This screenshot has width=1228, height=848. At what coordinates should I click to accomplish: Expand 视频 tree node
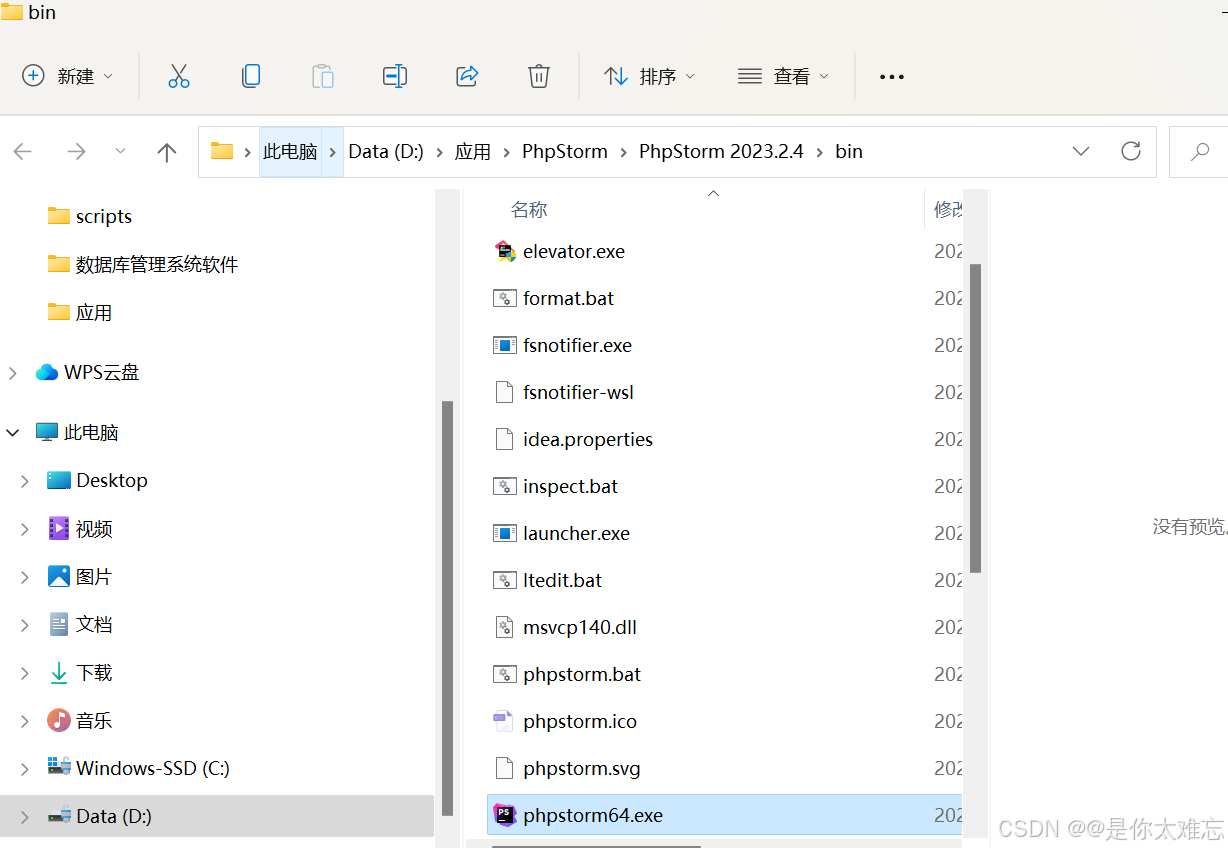tap(25, 529)
